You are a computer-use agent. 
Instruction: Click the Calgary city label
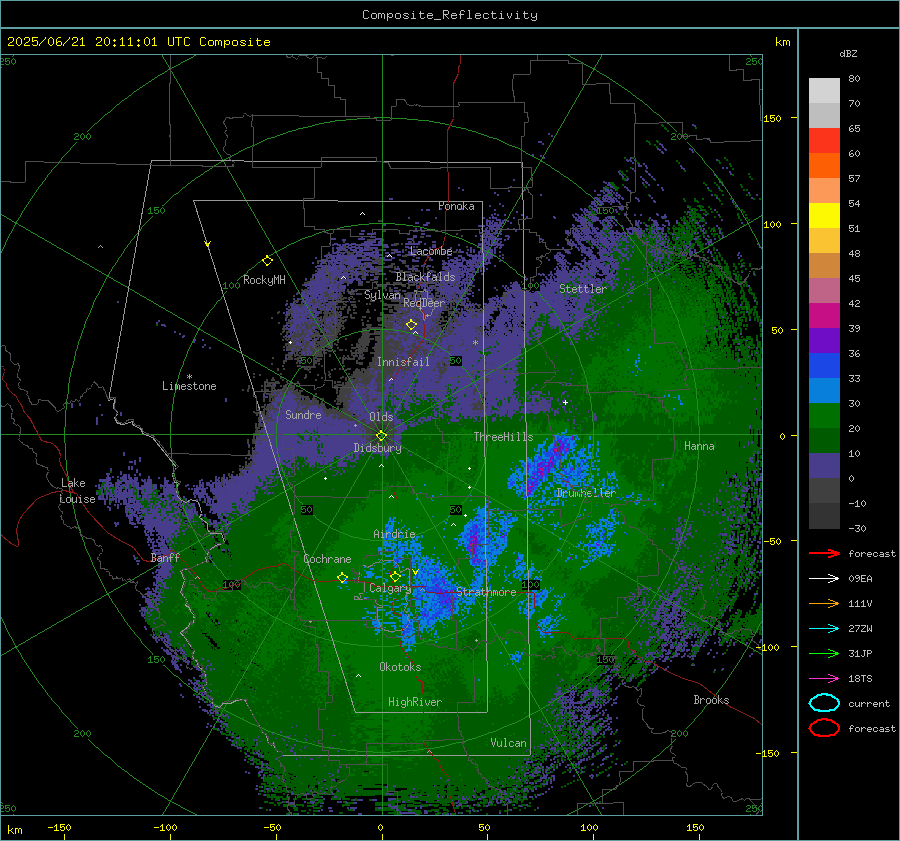(390, 588)
